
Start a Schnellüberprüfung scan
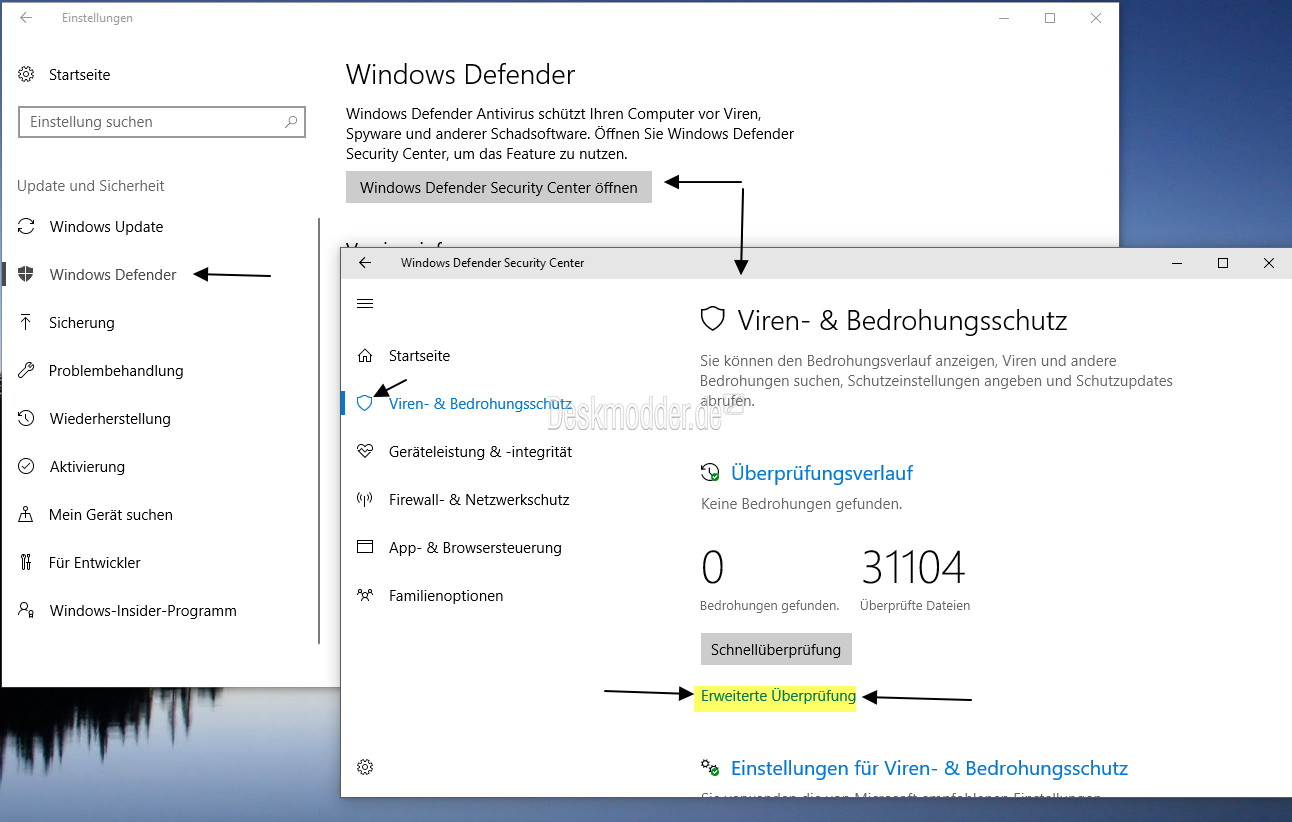[776, 649]
